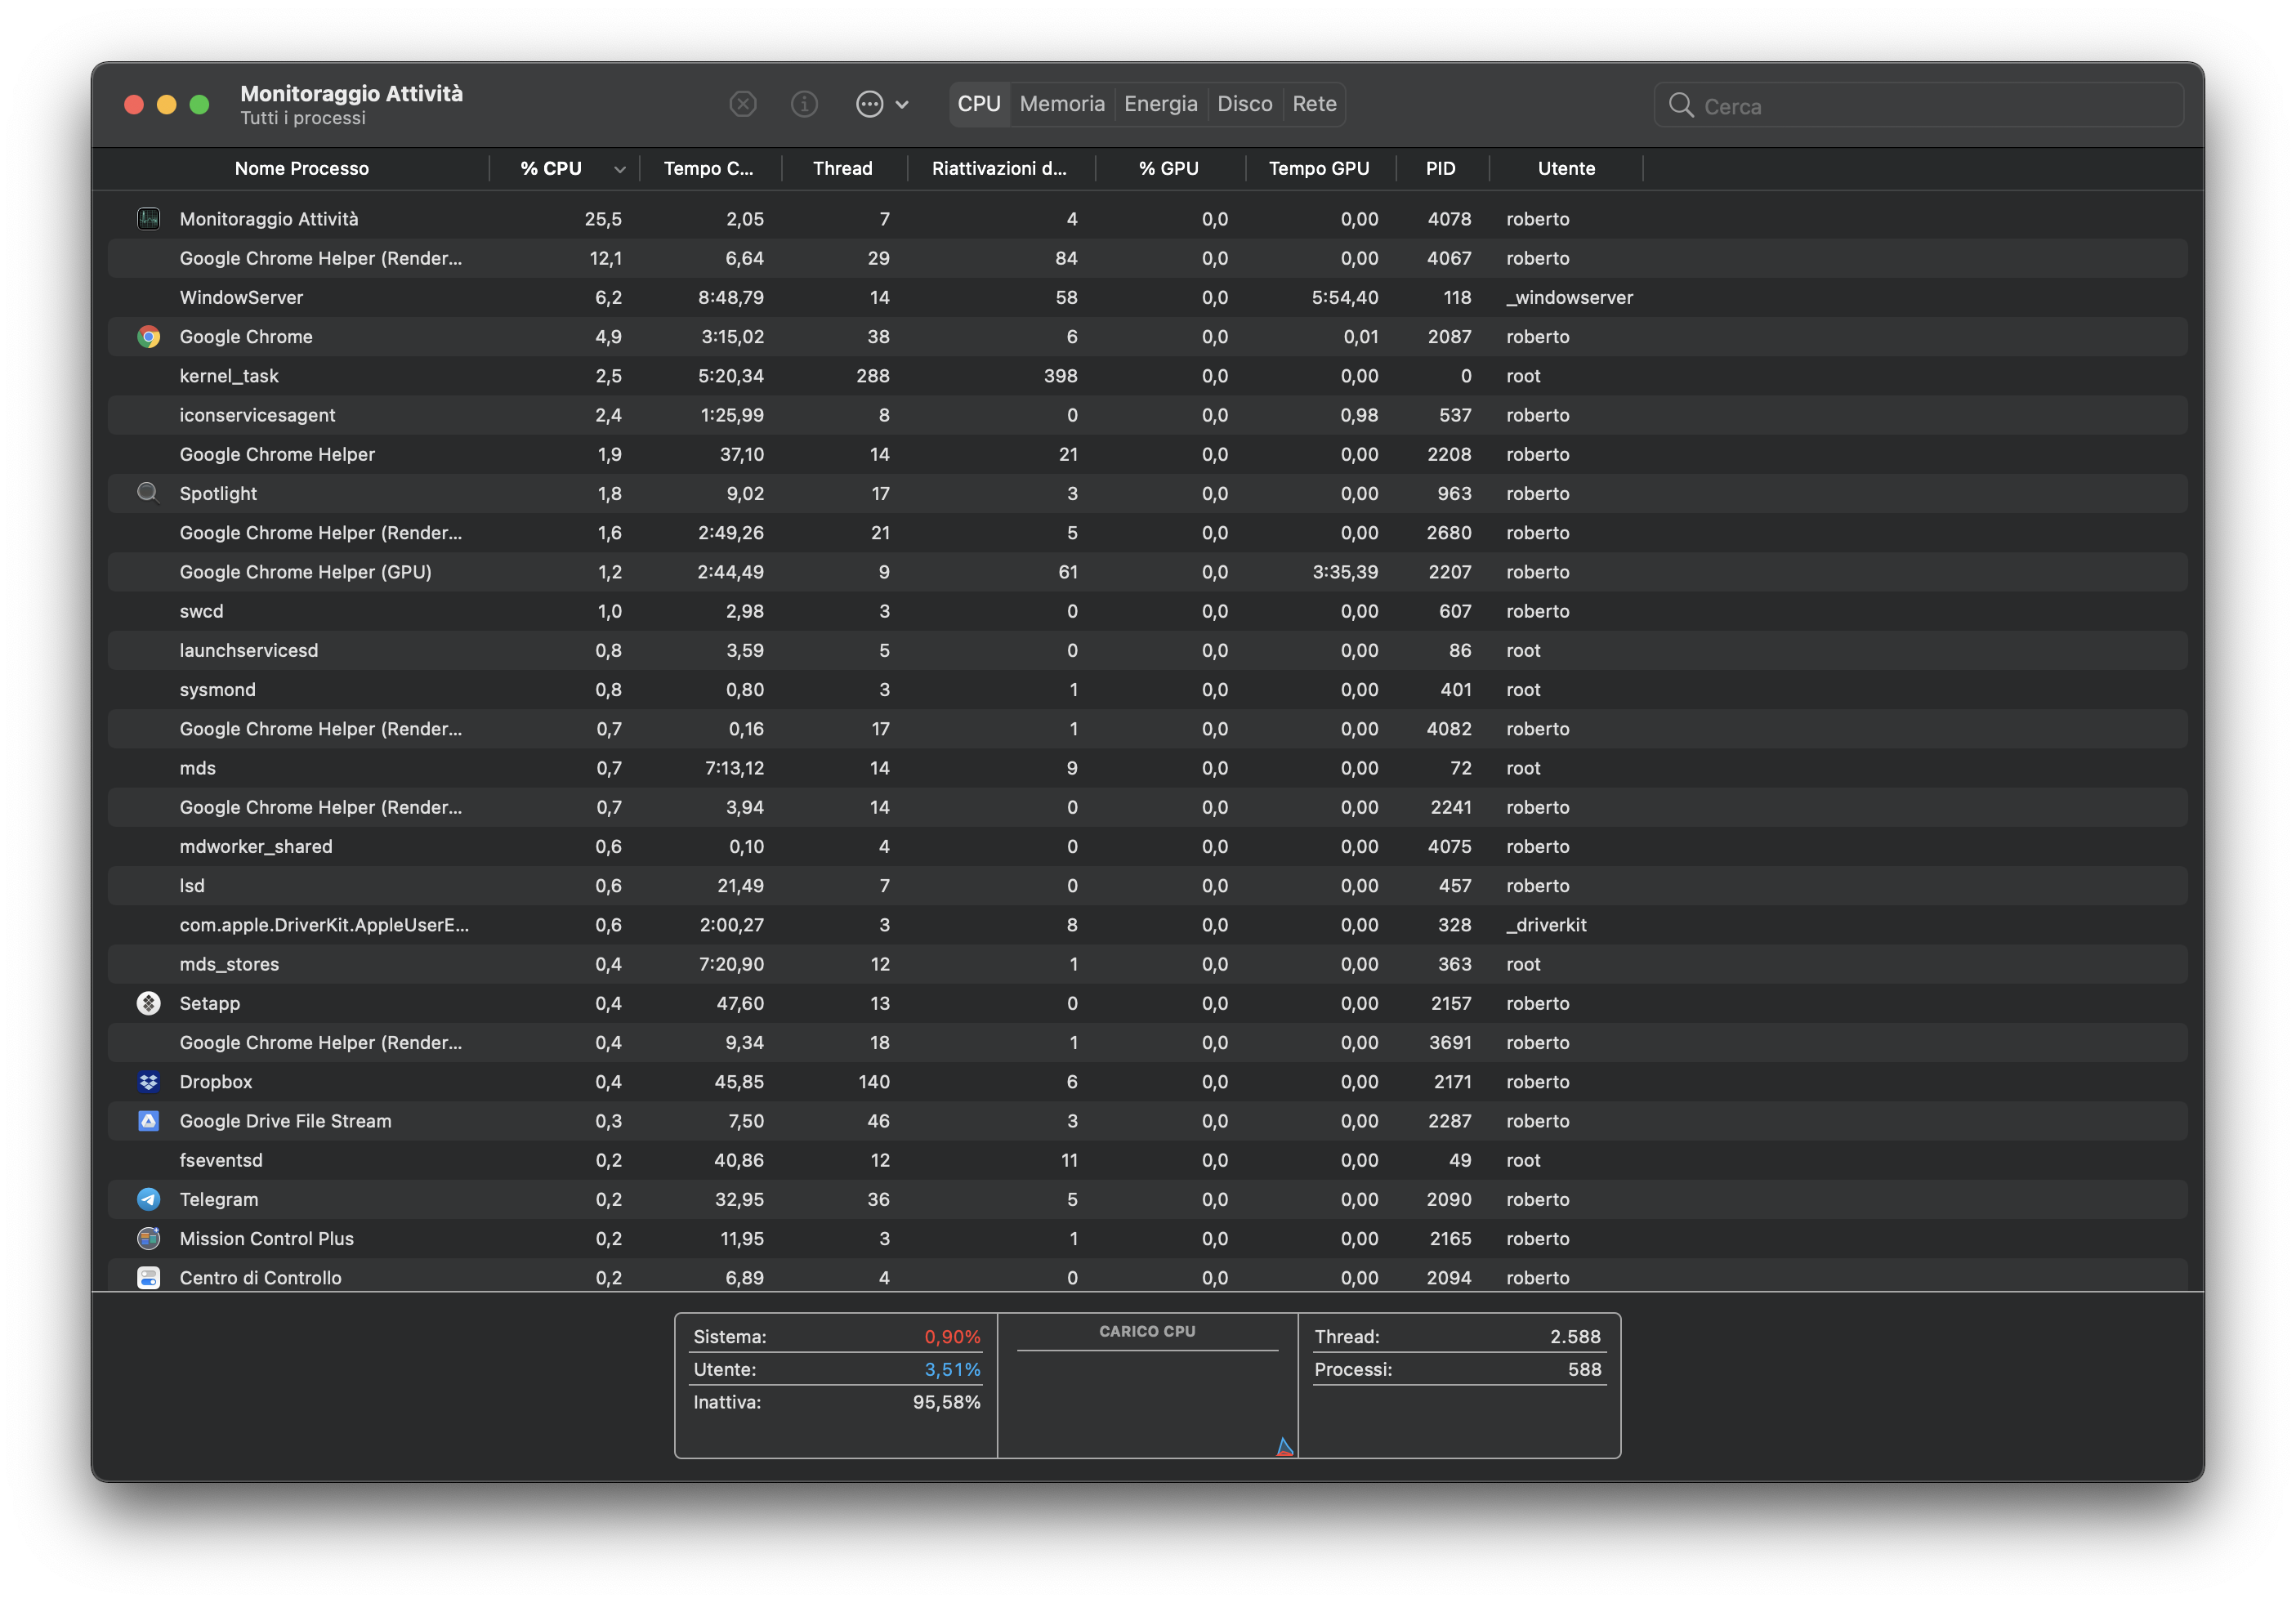Select the com.apple.DriverKit.AppleUserE... row
This screenshot has width=2296, height=1603.
click(1147, 925)
